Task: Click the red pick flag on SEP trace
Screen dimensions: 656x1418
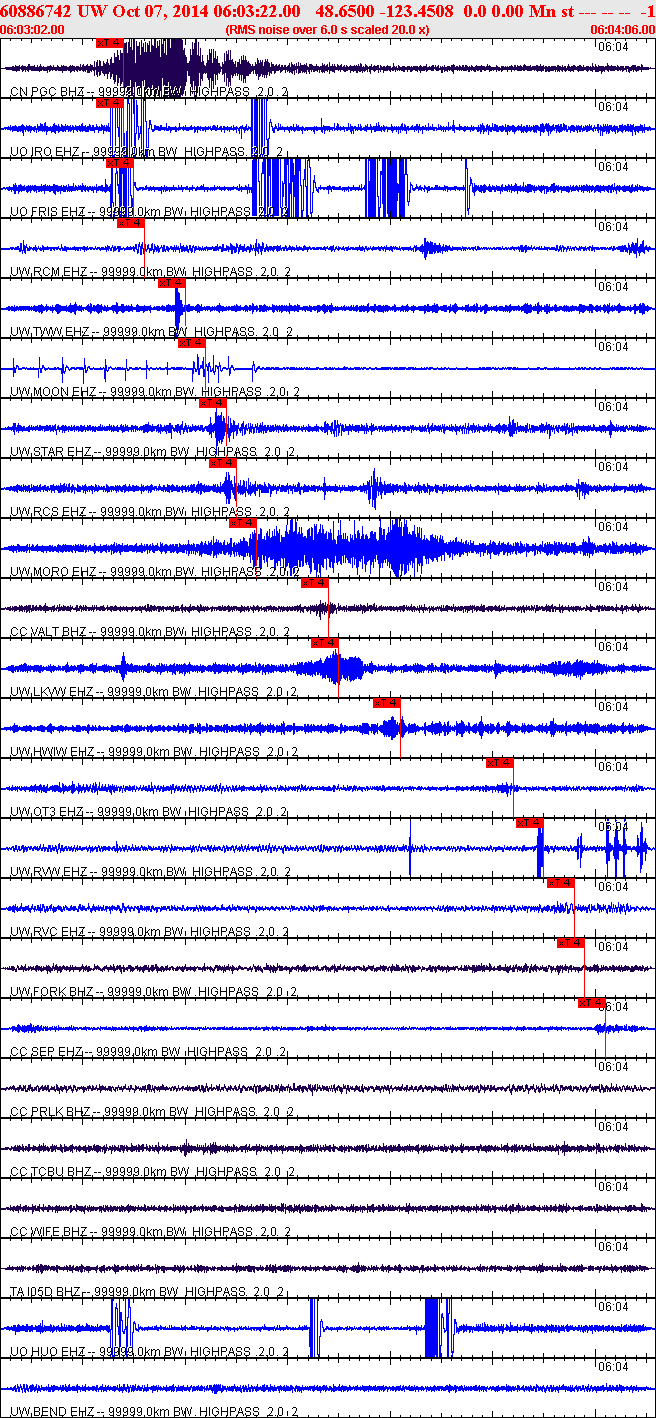Action: click(592, 1003)
